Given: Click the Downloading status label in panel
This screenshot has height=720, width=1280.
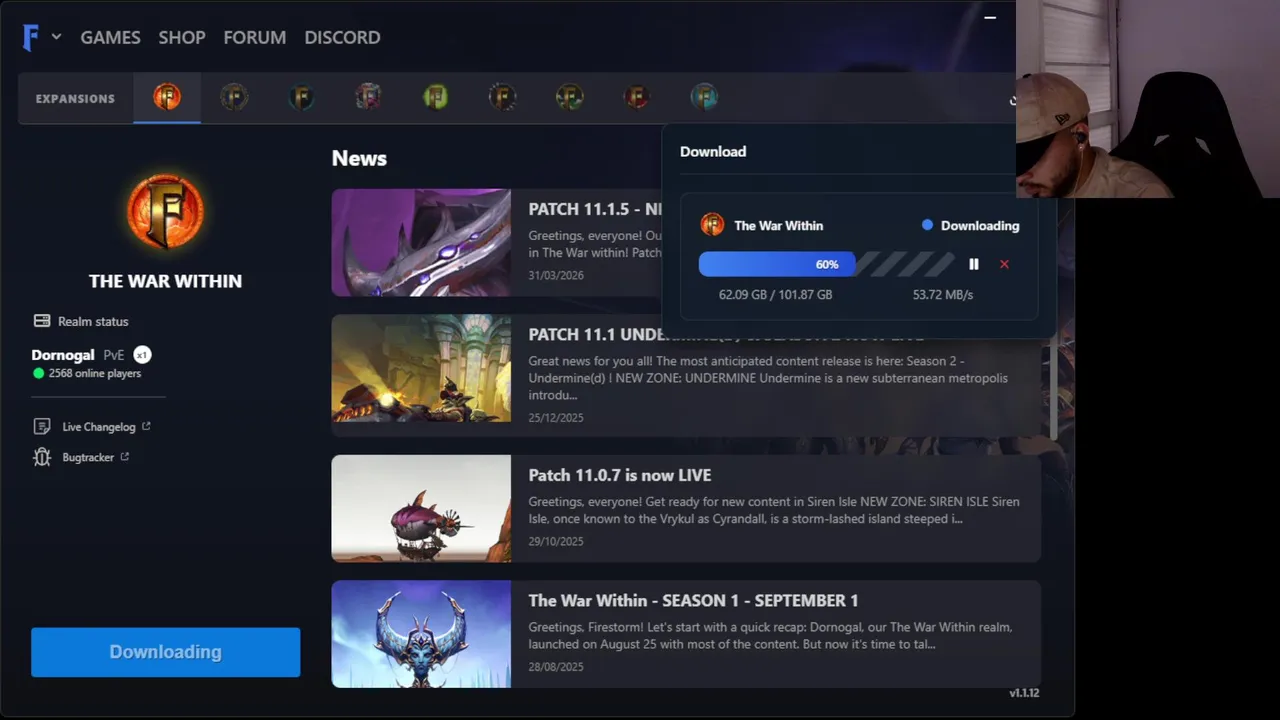Looking at the screenshot, I should point(980,225).
